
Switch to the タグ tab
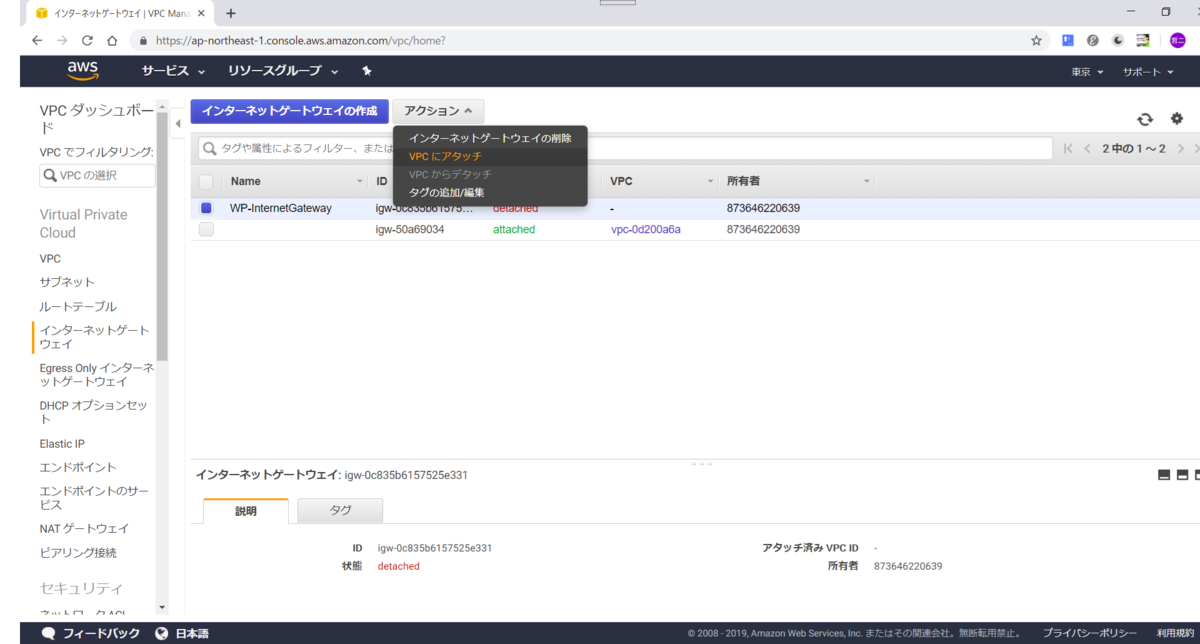[x=339, y=509]
